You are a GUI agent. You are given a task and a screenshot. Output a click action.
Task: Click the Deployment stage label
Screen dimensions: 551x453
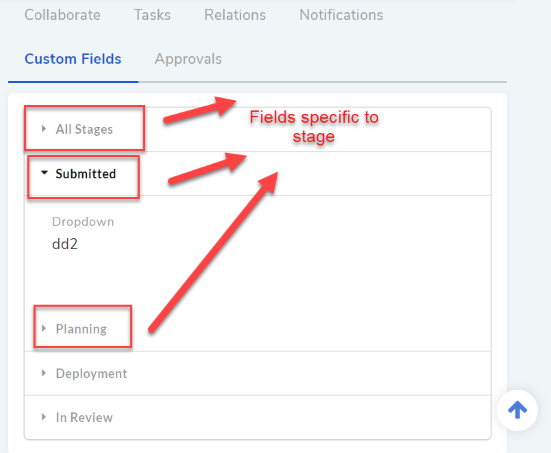(x=91, y=373)
